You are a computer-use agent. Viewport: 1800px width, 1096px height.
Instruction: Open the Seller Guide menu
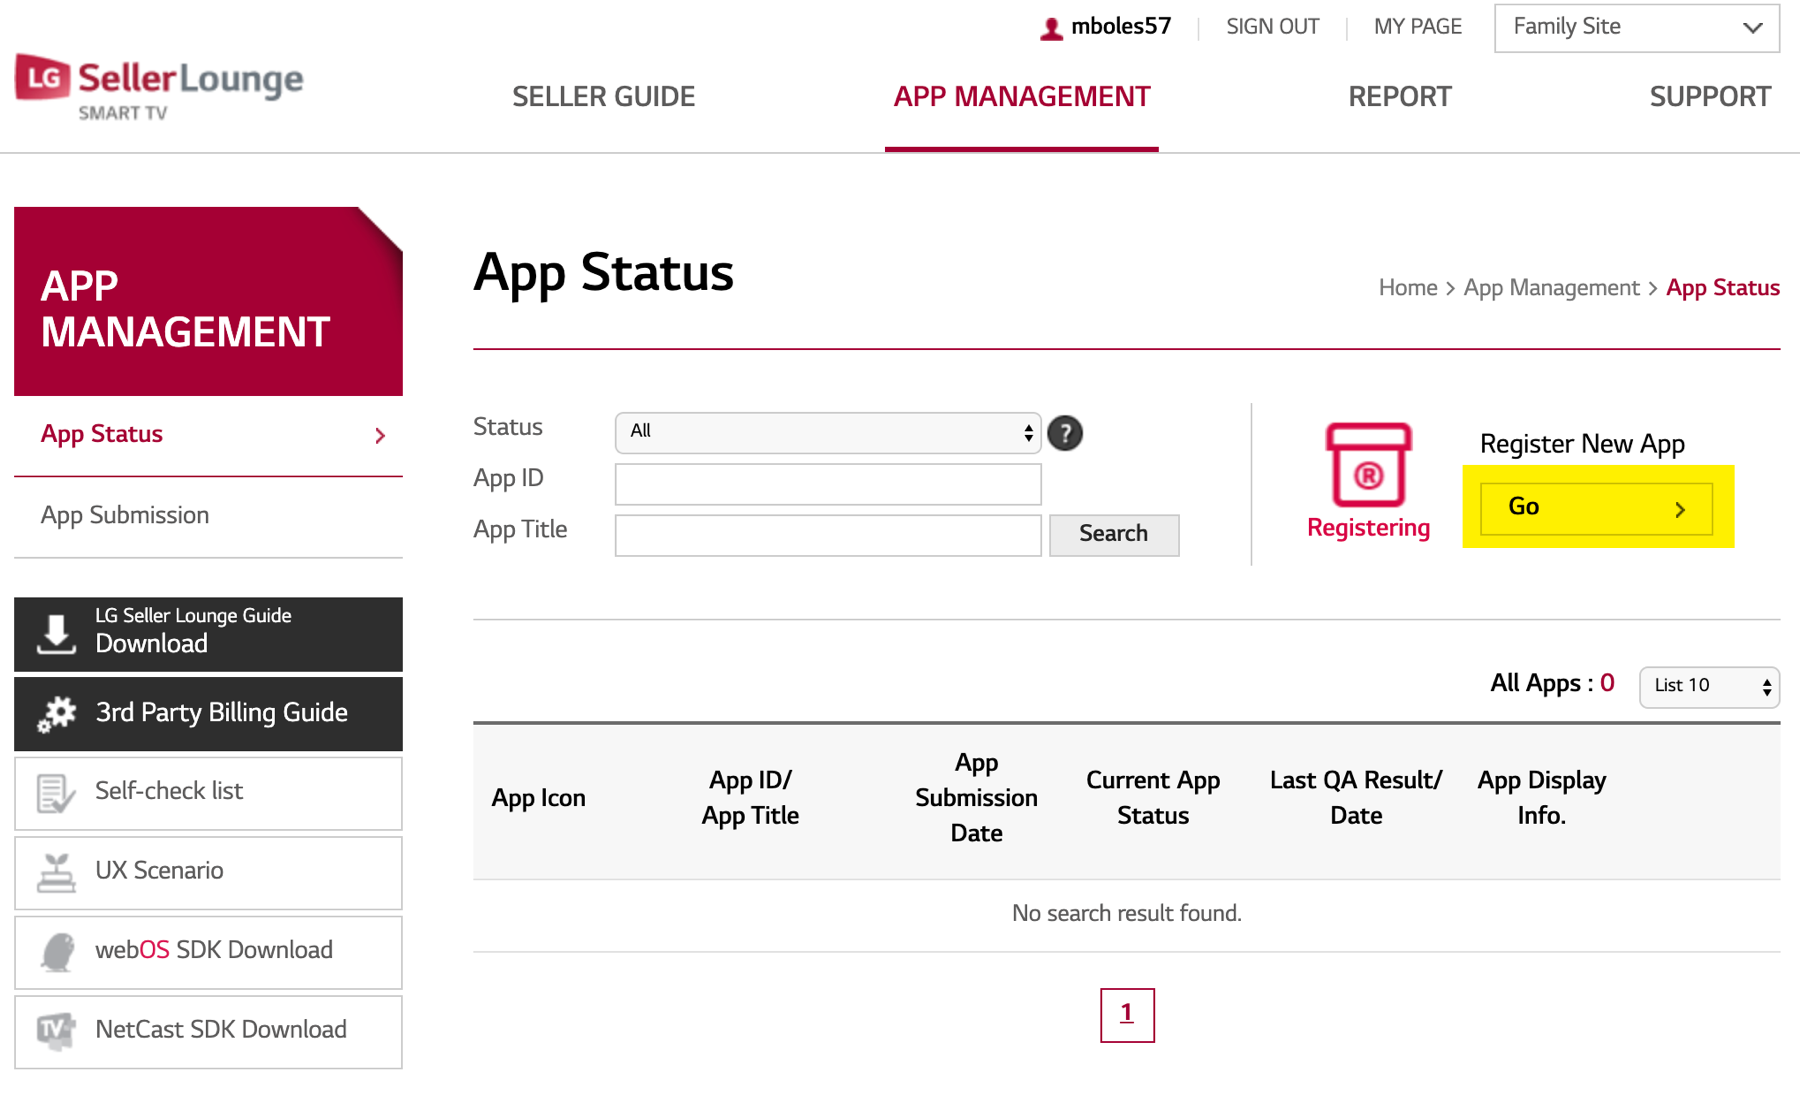[x=603, y=97]
